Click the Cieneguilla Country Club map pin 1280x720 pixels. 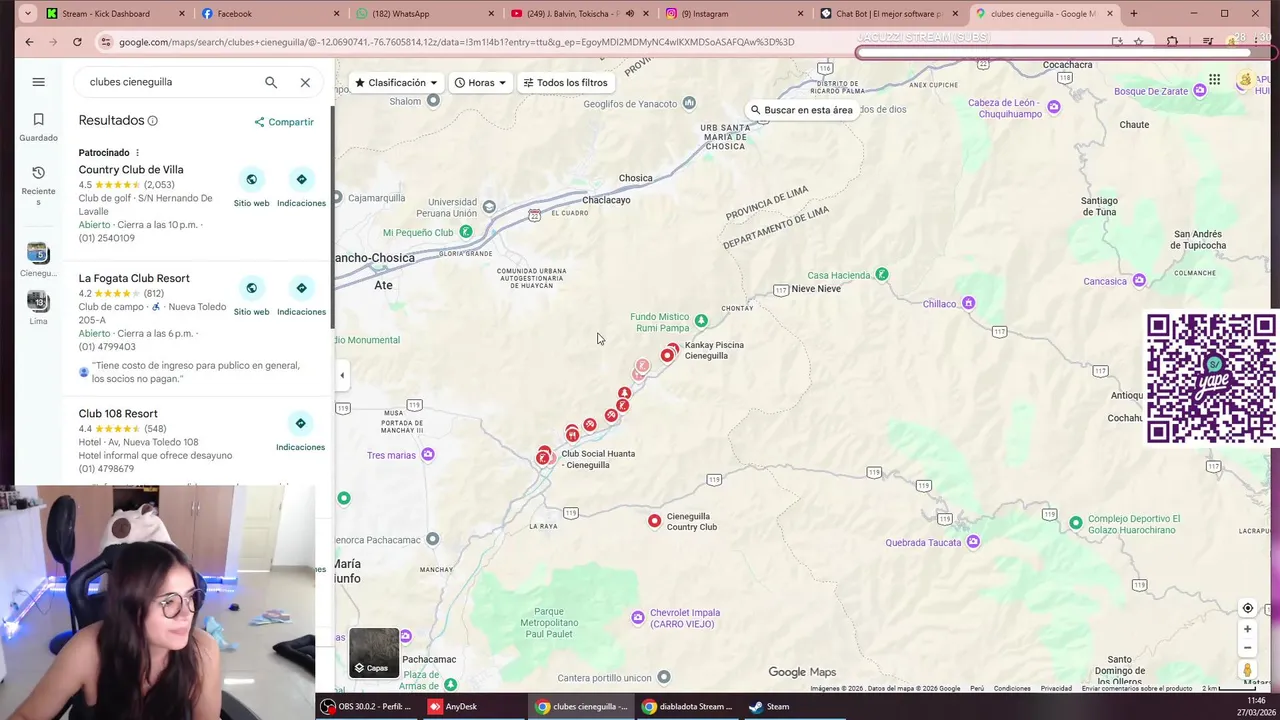click(654, 521)
